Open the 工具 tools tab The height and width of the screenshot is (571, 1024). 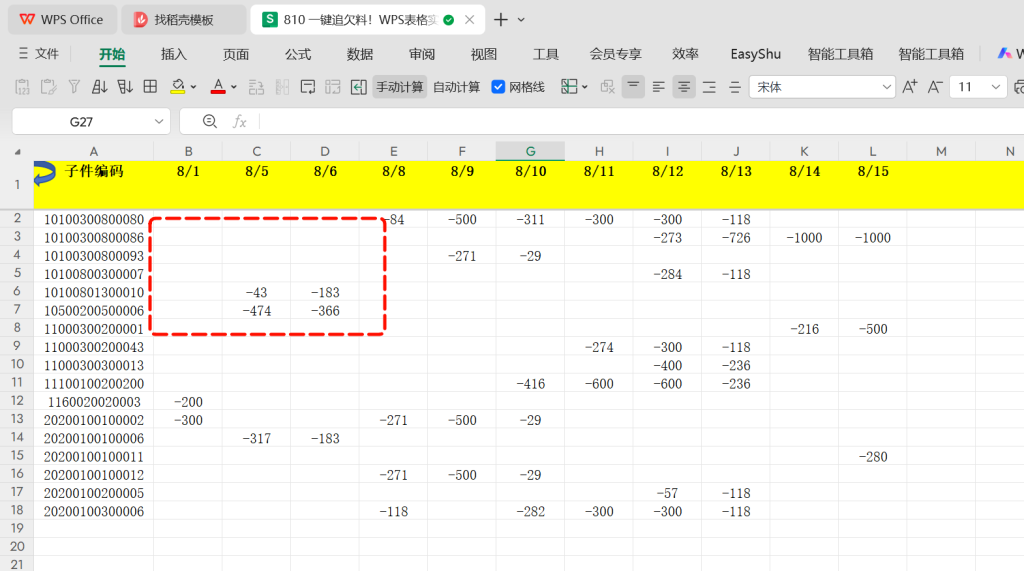546,54
